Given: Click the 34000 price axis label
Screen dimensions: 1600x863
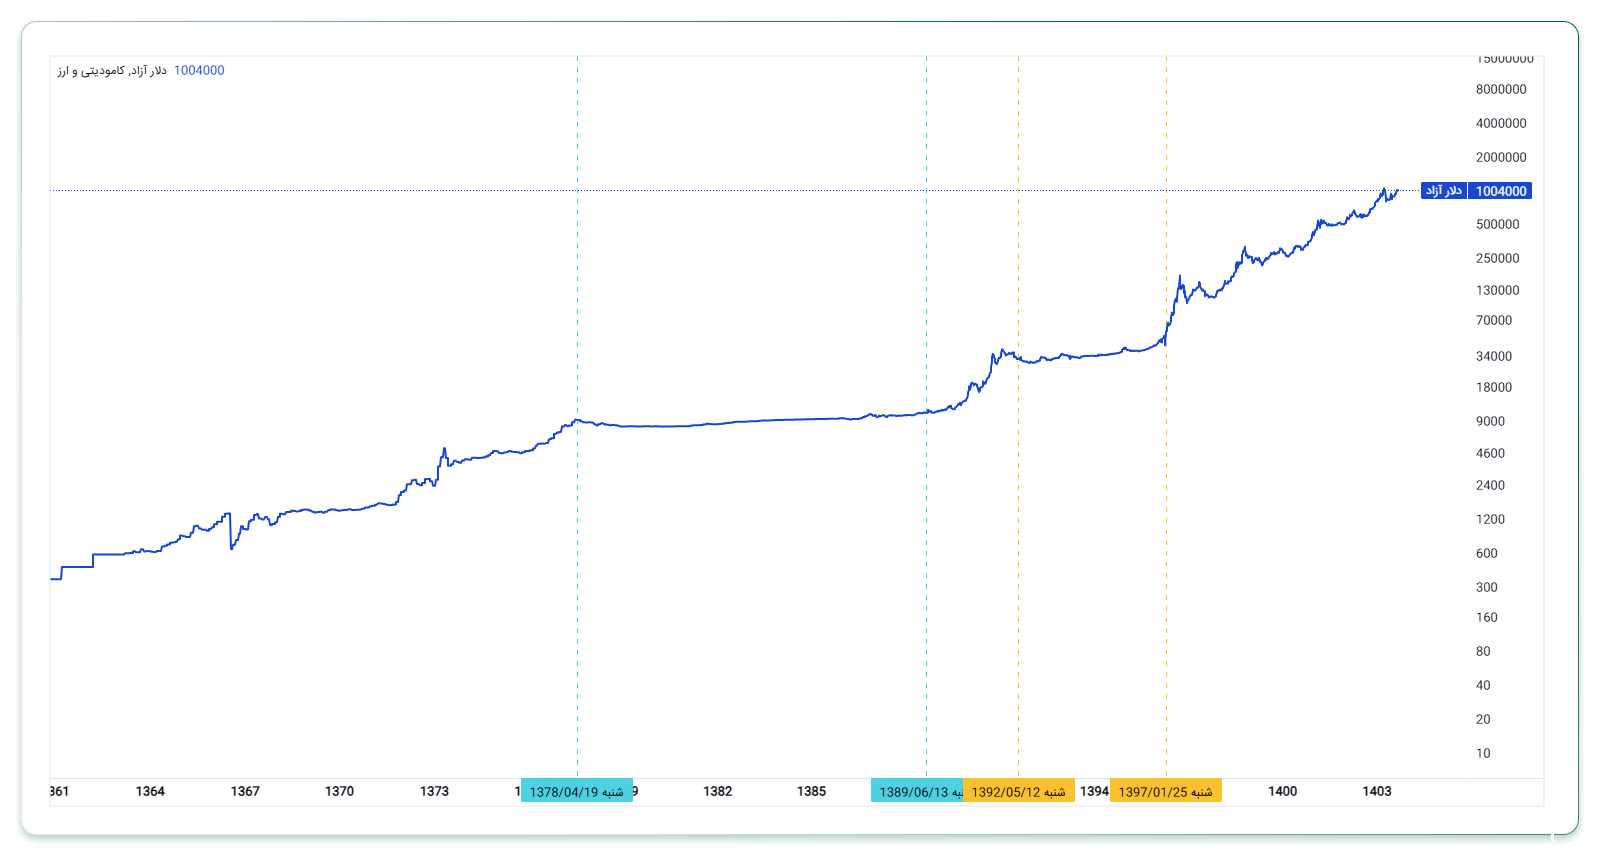Looking at the screenshot, I should 1494,356.
